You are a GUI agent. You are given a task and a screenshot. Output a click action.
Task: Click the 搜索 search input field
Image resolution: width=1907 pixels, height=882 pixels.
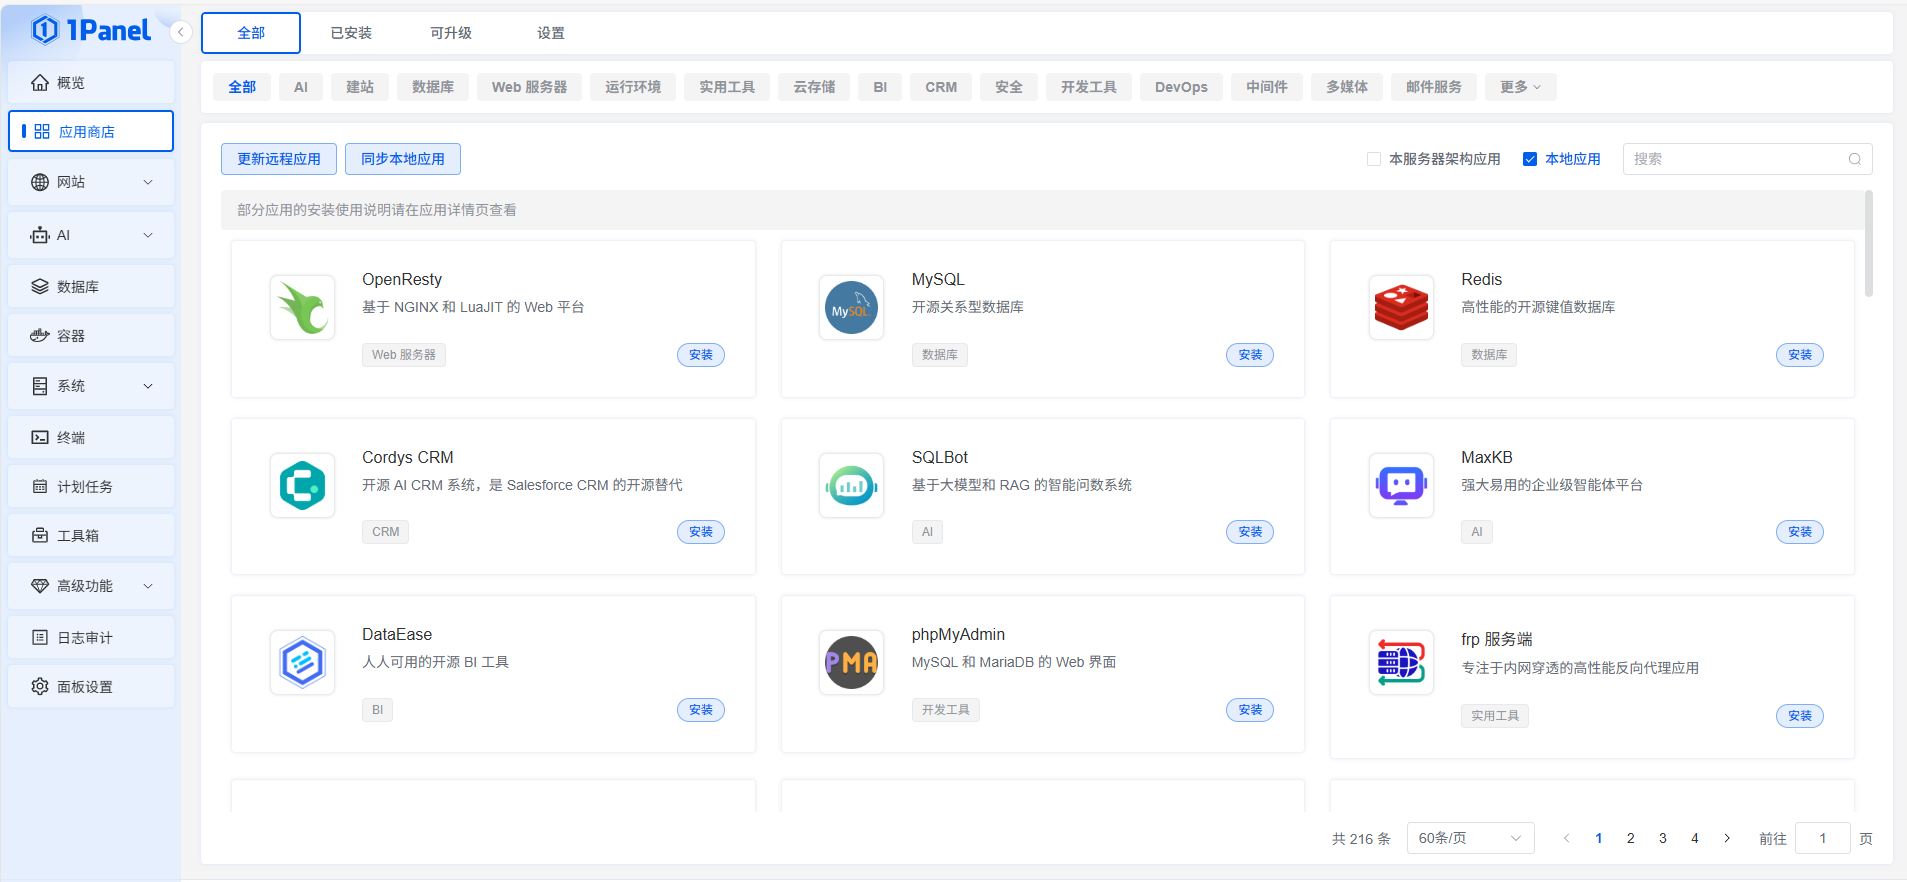1747,159
